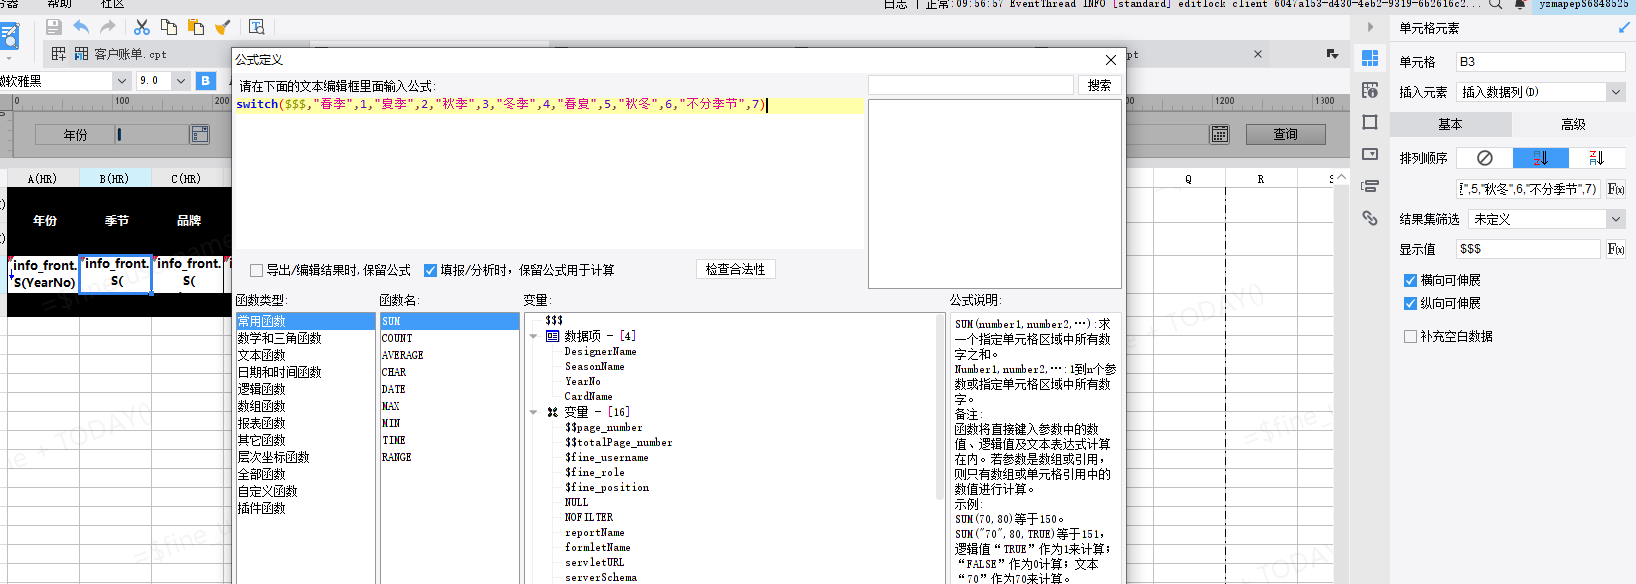Select the no-sort icon for 排列顺序
This screenshot has height=584, width=1636.
point(1484,158)
